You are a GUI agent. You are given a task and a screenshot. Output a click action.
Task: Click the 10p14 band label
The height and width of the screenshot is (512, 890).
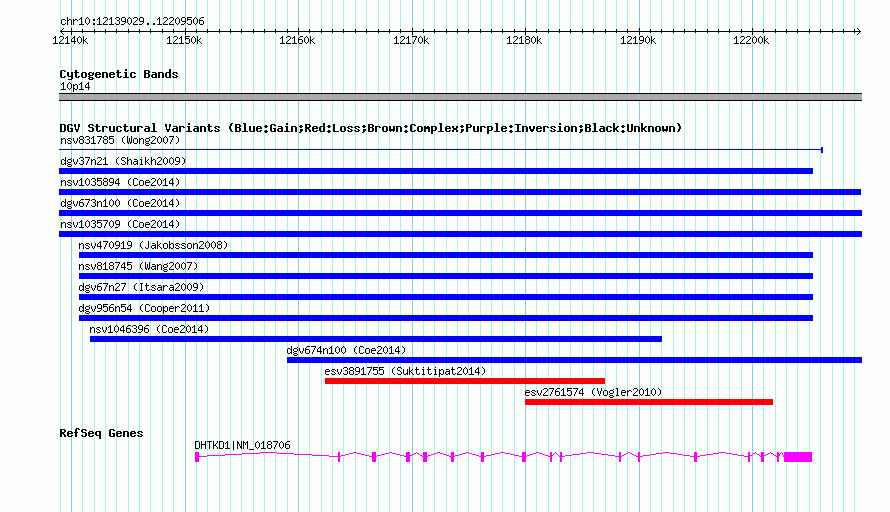pyautogui.click(x=75, y=86)
